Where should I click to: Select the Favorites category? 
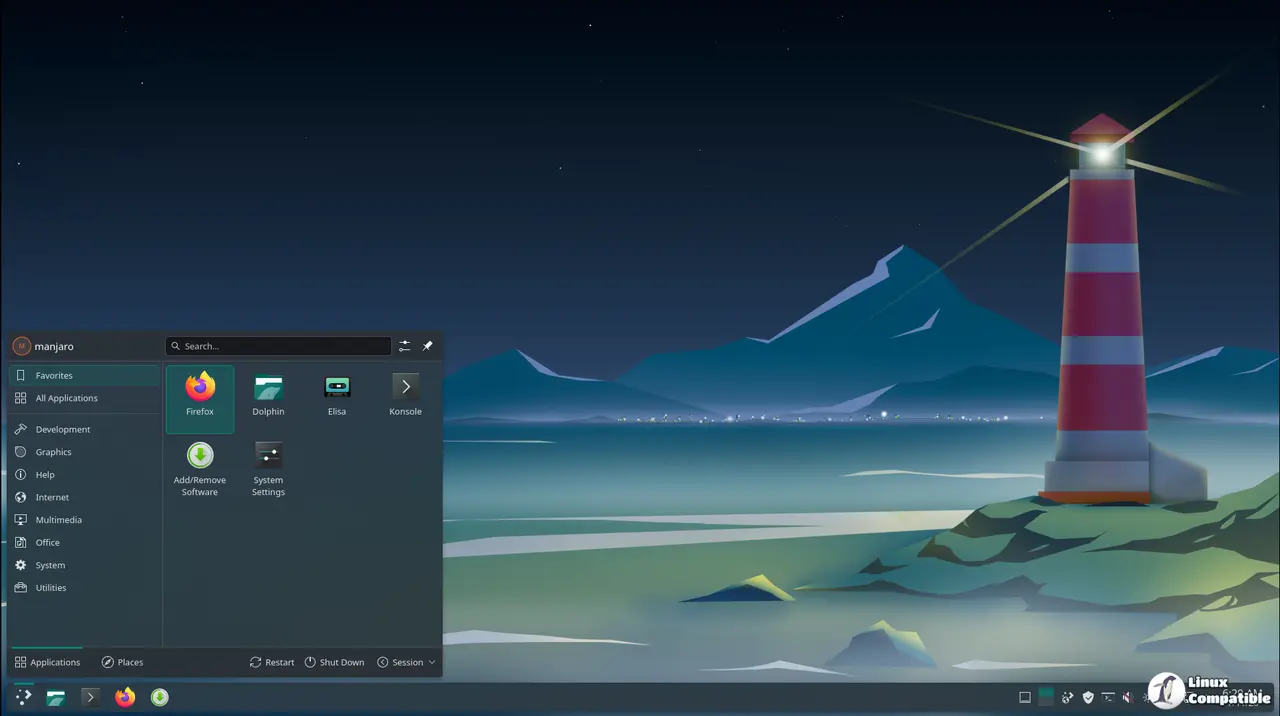(84, 376)
